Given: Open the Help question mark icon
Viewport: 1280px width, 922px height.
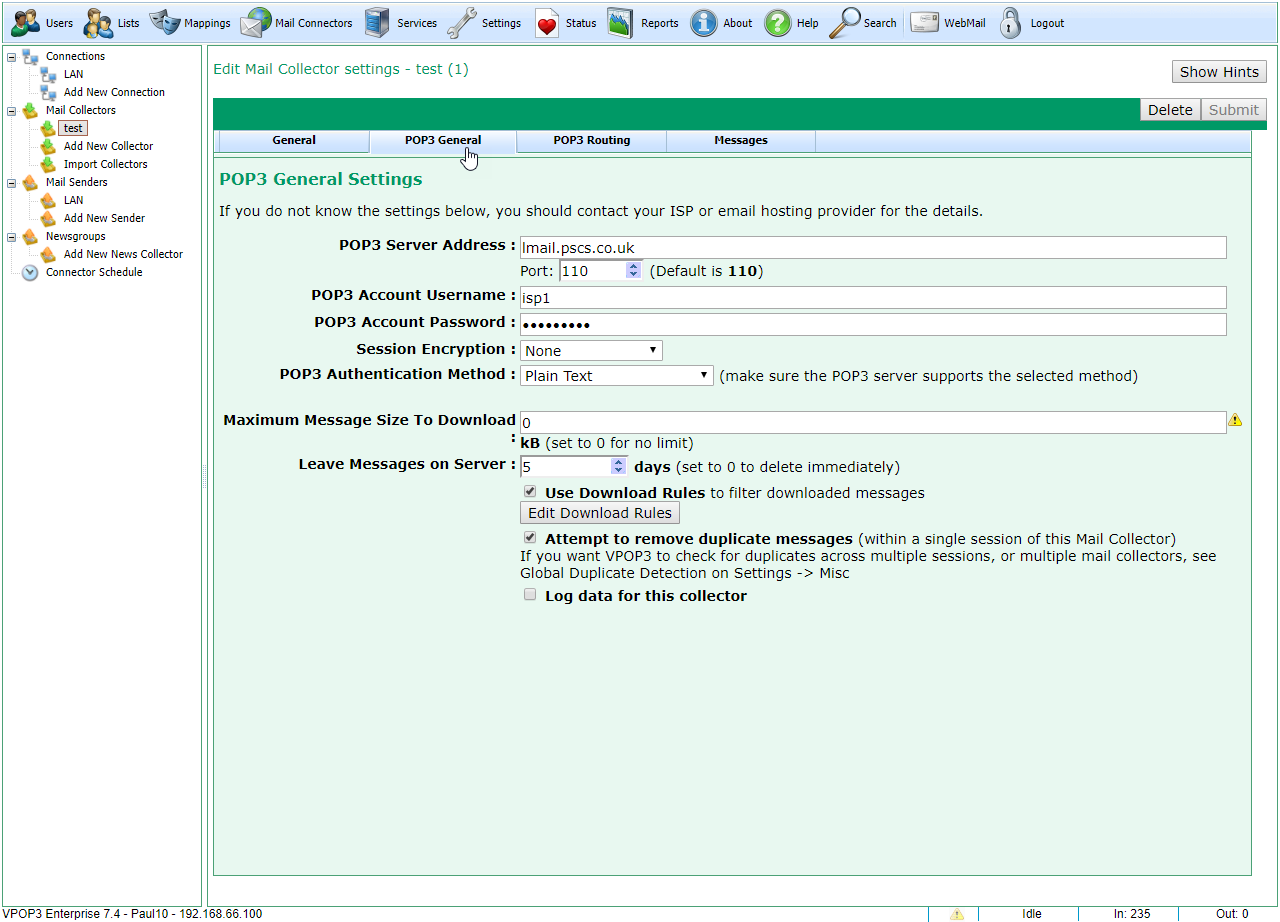Looking at the screenshot, I should coord(778,23).
